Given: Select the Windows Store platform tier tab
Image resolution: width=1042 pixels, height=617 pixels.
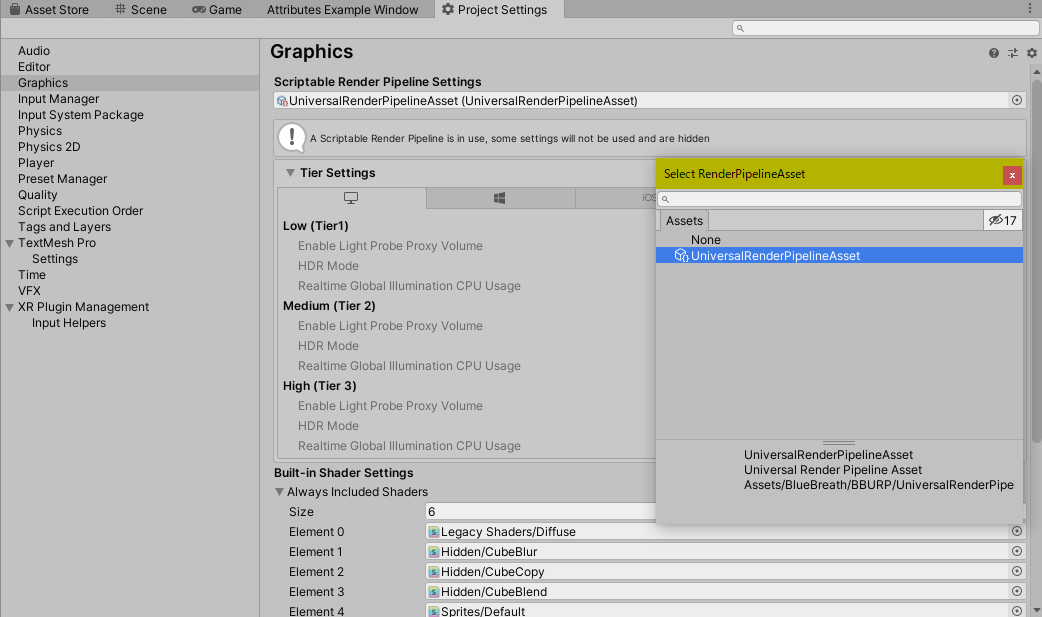Looking at the screenshot, I should 500,198.
